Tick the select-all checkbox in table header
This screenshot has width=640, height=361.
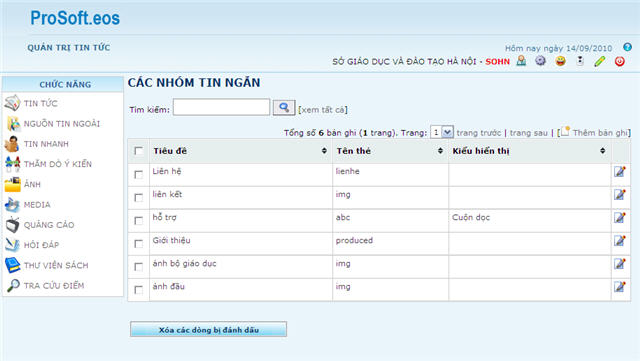tap(139, 151)
